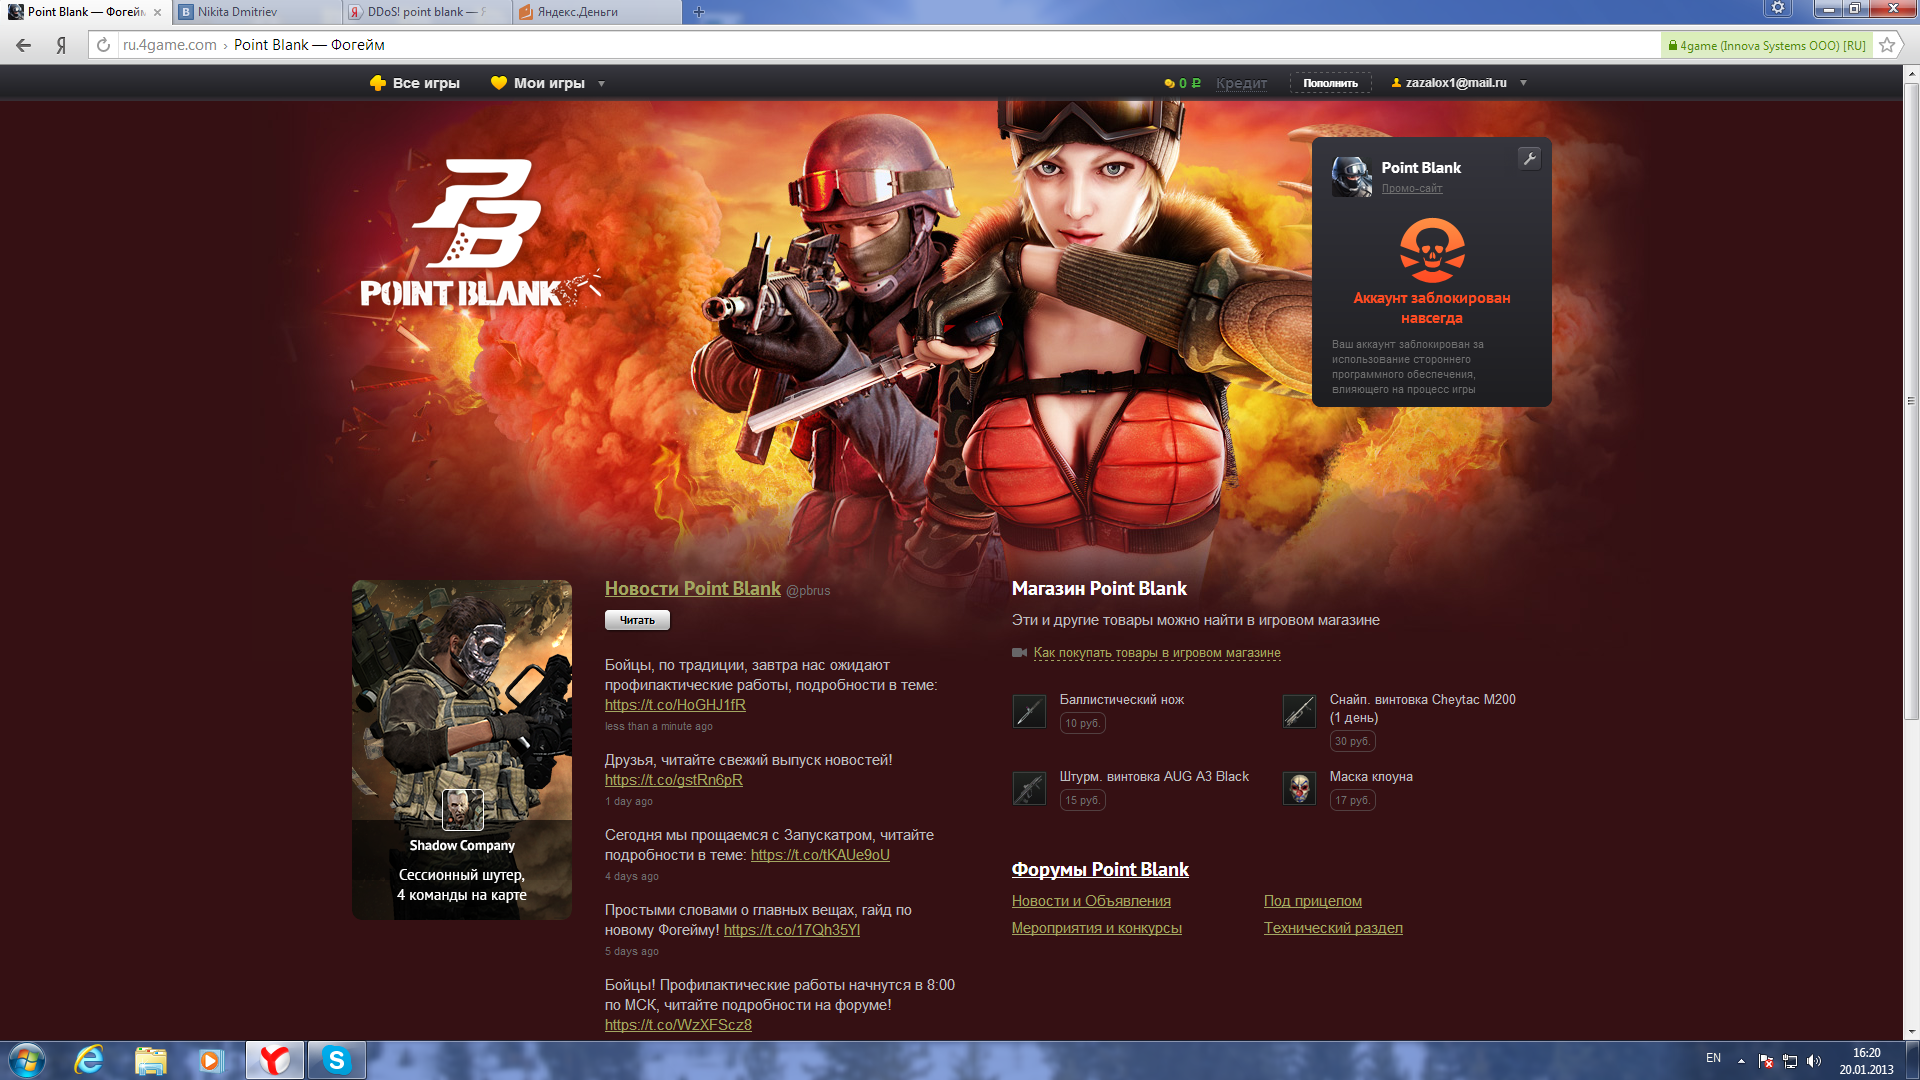
Task: Close the Point Blank browser tab
Action: [157, 12]
